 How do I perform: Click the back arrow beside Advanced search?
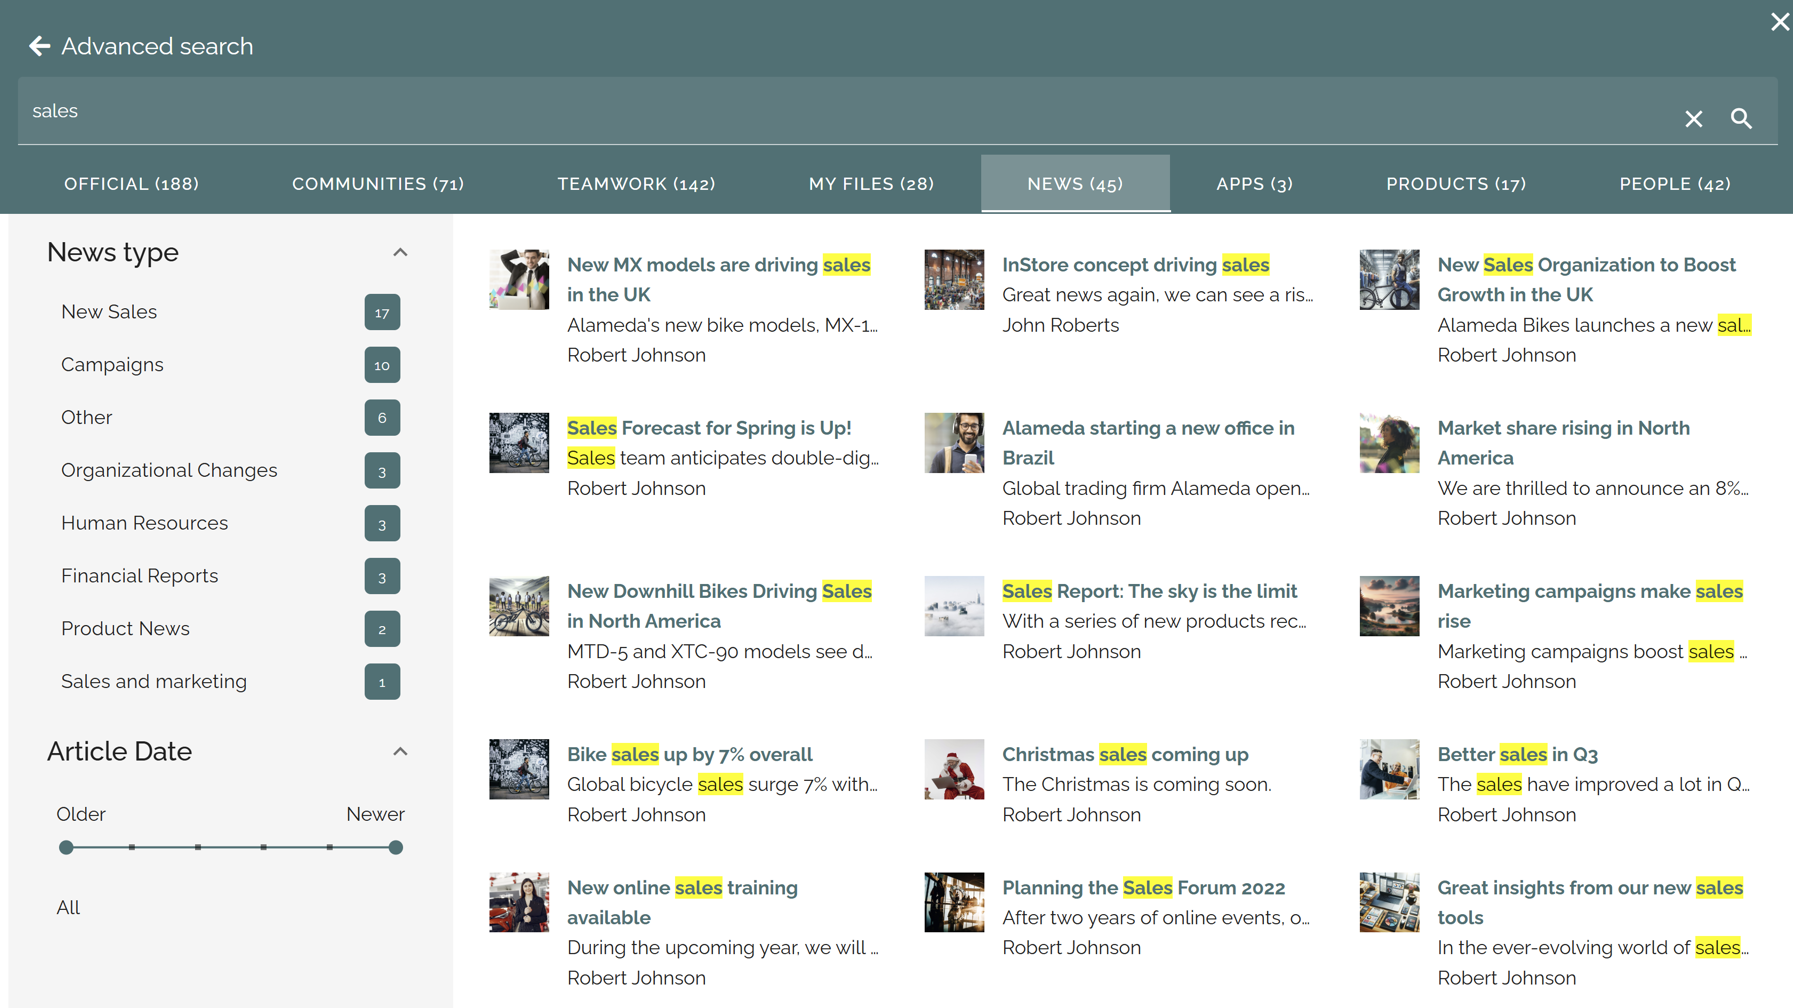coord(39,46)
